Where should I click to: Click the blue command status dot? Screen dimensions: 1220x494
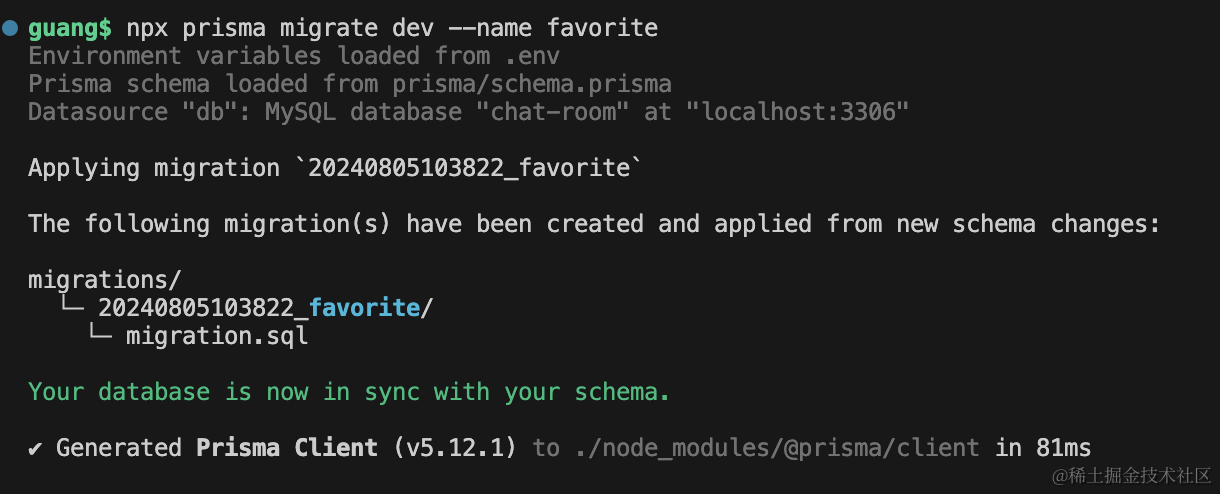pos(10,29)
